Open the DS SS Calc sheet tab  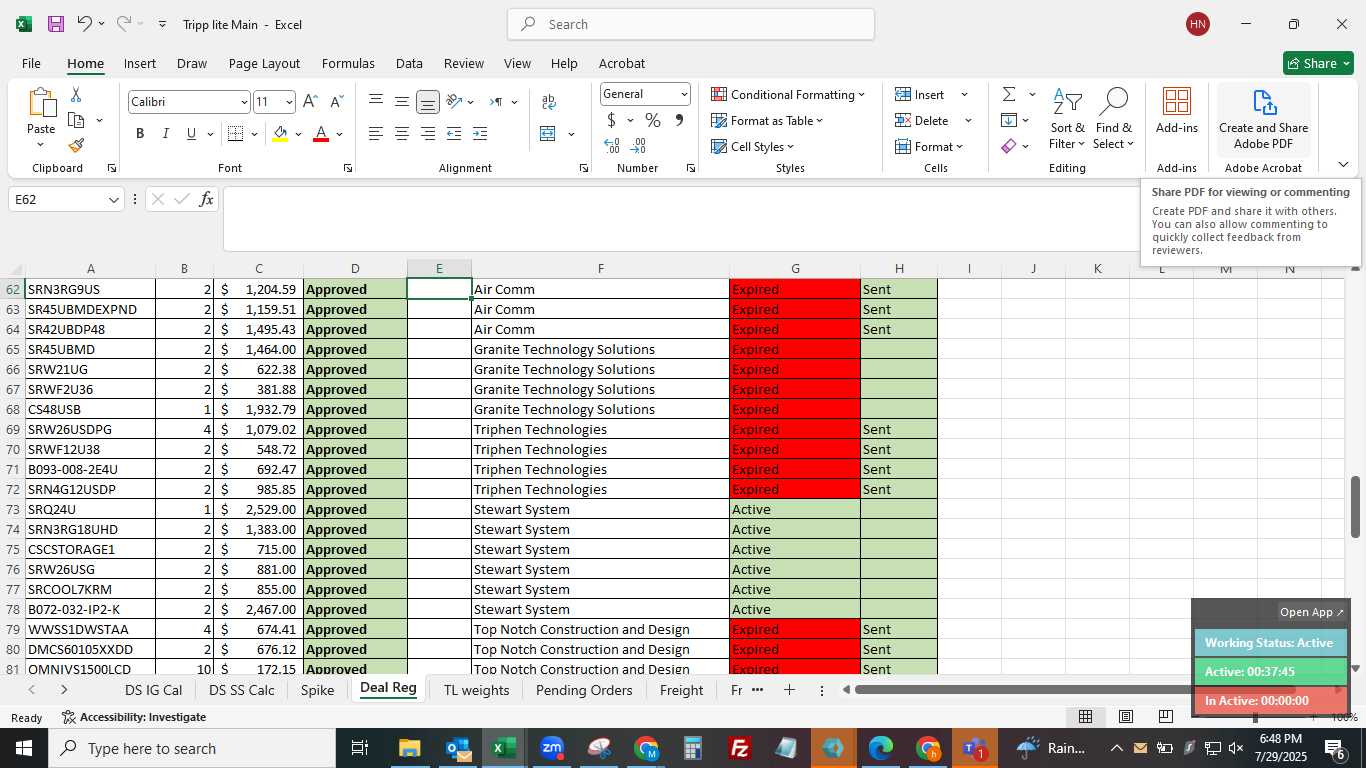tap(242, 690)
